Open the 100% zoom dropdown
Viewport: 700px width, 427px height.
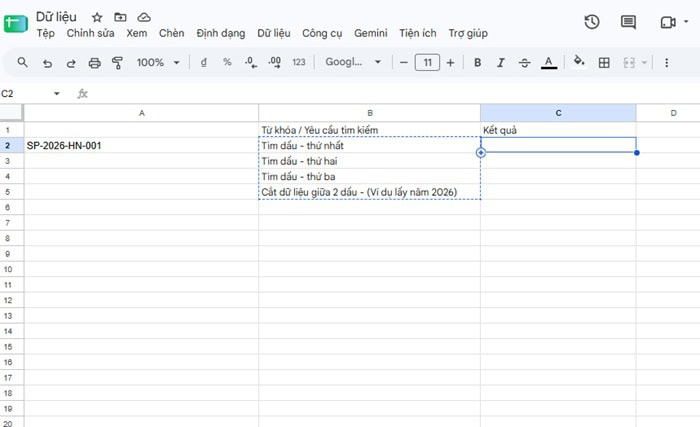[x=158, y=63]
